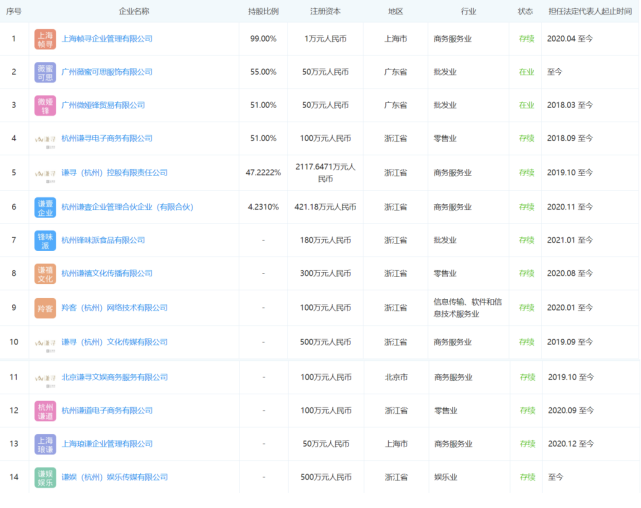Open the 谦寻（杭州）文化传媒有限公司 link

coord(114,342)
